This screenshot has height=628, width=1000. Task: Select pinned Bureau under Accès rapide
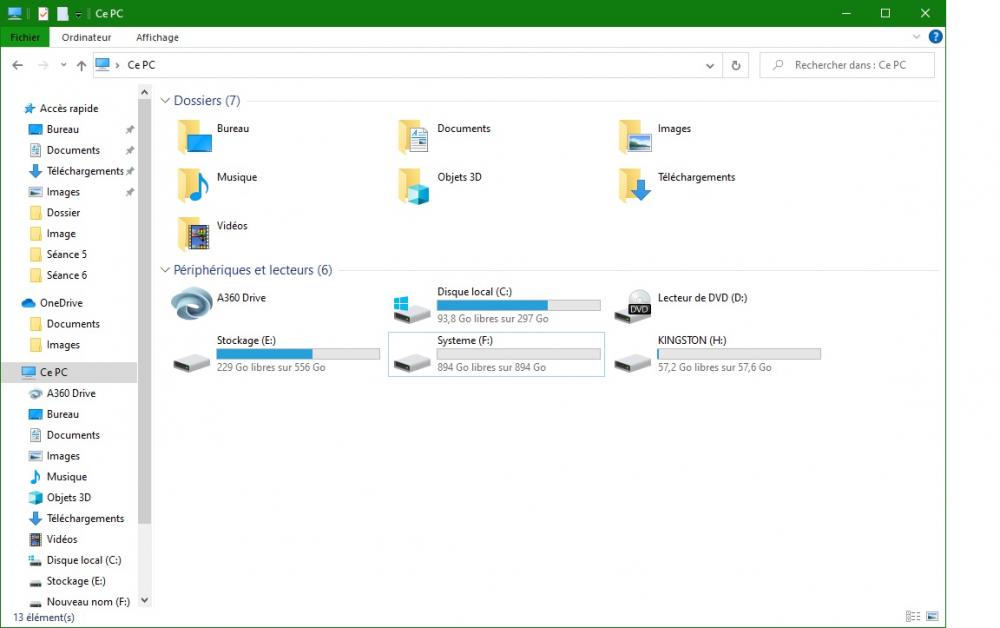pos(62,129)
